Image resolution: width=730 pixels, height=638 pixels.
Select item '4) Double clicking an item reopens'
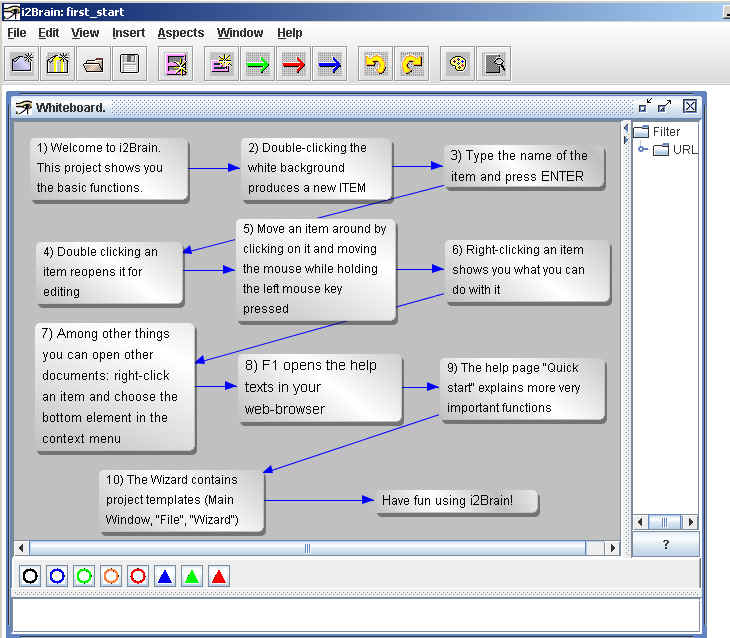click(109, 273)
